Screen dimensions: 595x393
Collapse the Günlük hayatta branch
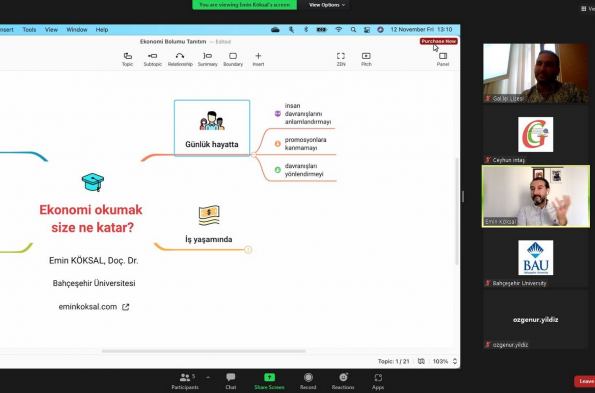tap(254, 155)
